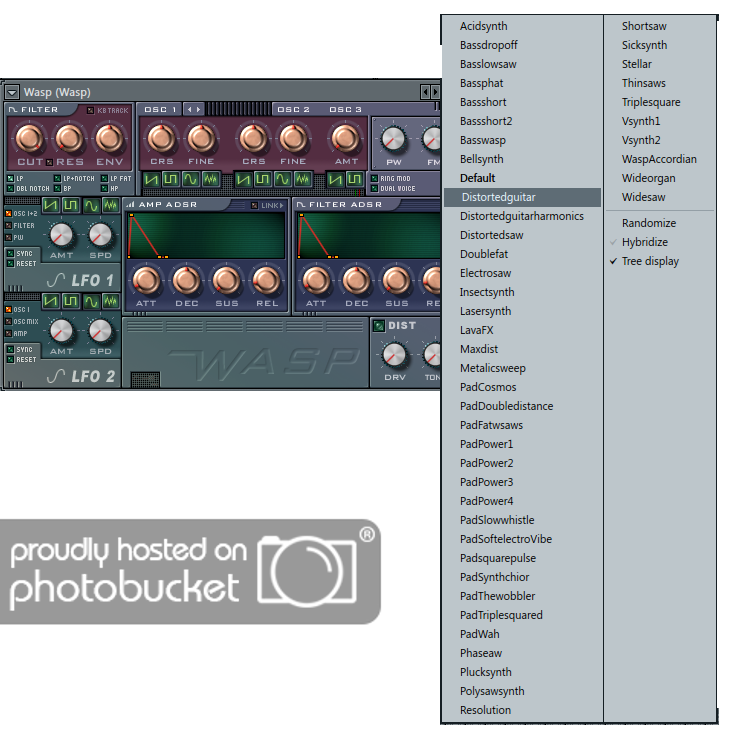
Task: Click the Filter ADSR envelope graph
Action: pos(369,235)
